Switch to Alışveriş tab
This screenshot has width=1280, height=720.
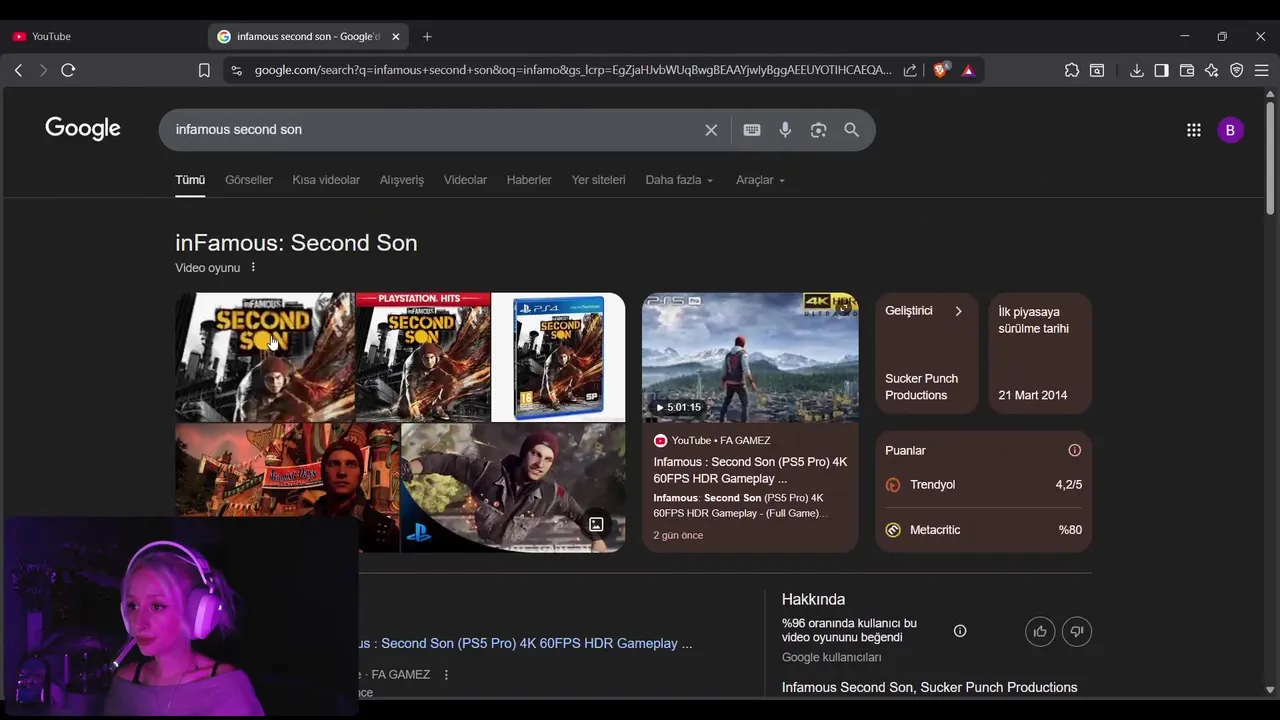click(402, 180)
